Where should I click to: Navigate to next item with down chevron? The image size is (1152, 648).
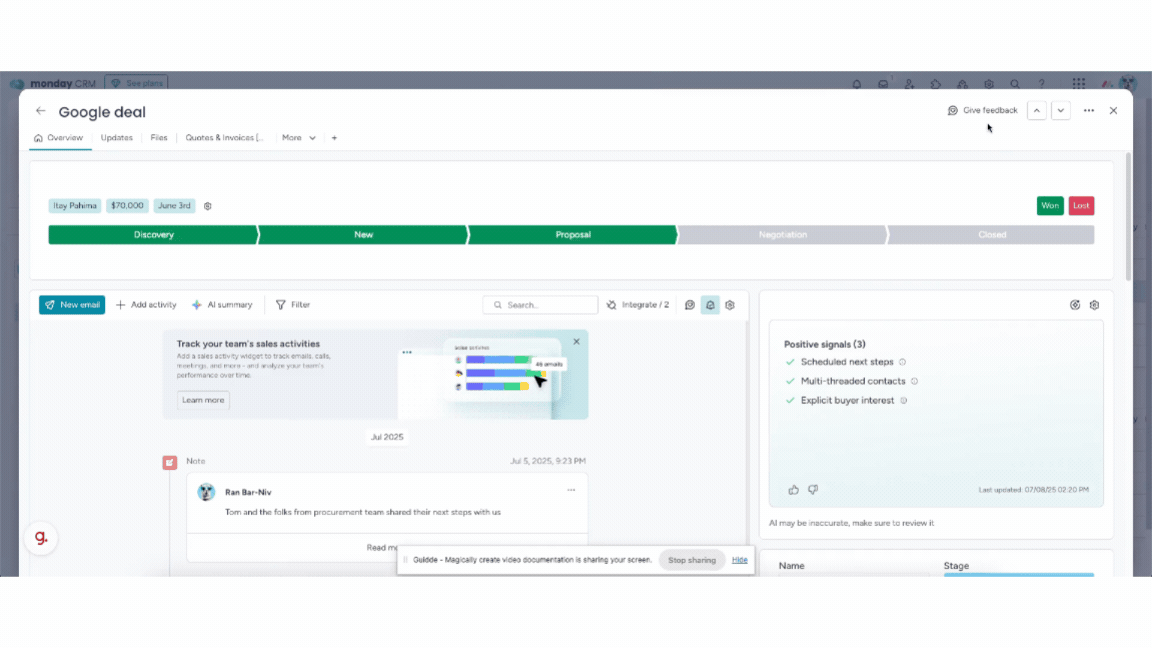(1061, 110)
